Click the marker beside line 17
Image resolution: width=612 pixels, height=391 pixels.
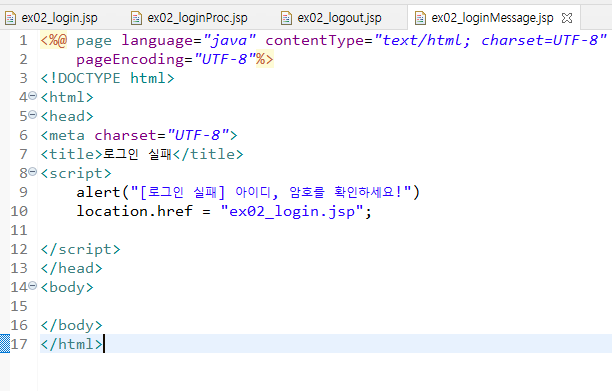[5, 344]
